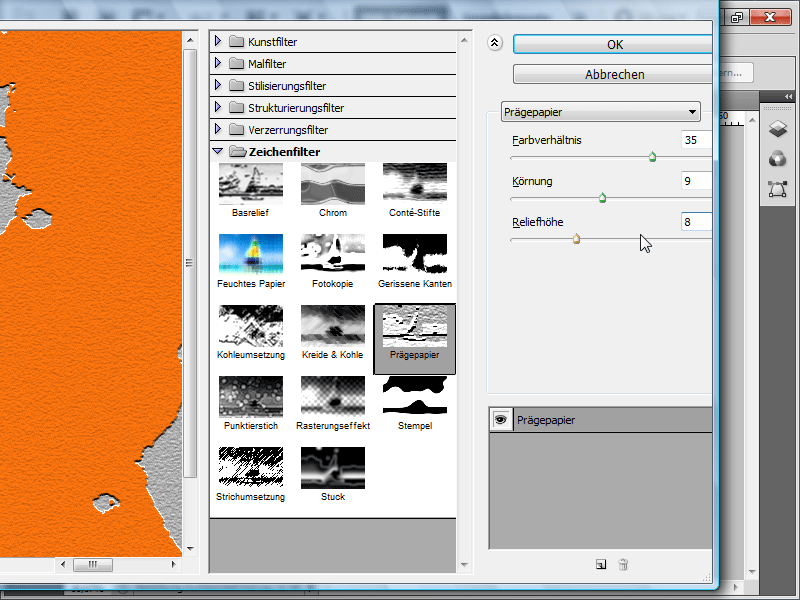Expand the Malfilter folder
Screen dimensions: 800x600
coord(218,63)
